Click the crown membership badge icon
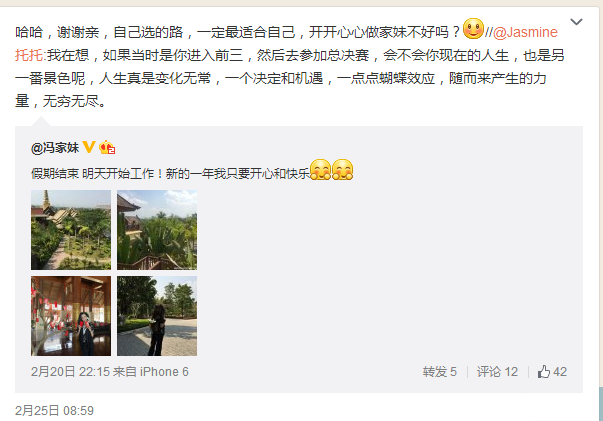The image size is (603, 421). [107, 147]
